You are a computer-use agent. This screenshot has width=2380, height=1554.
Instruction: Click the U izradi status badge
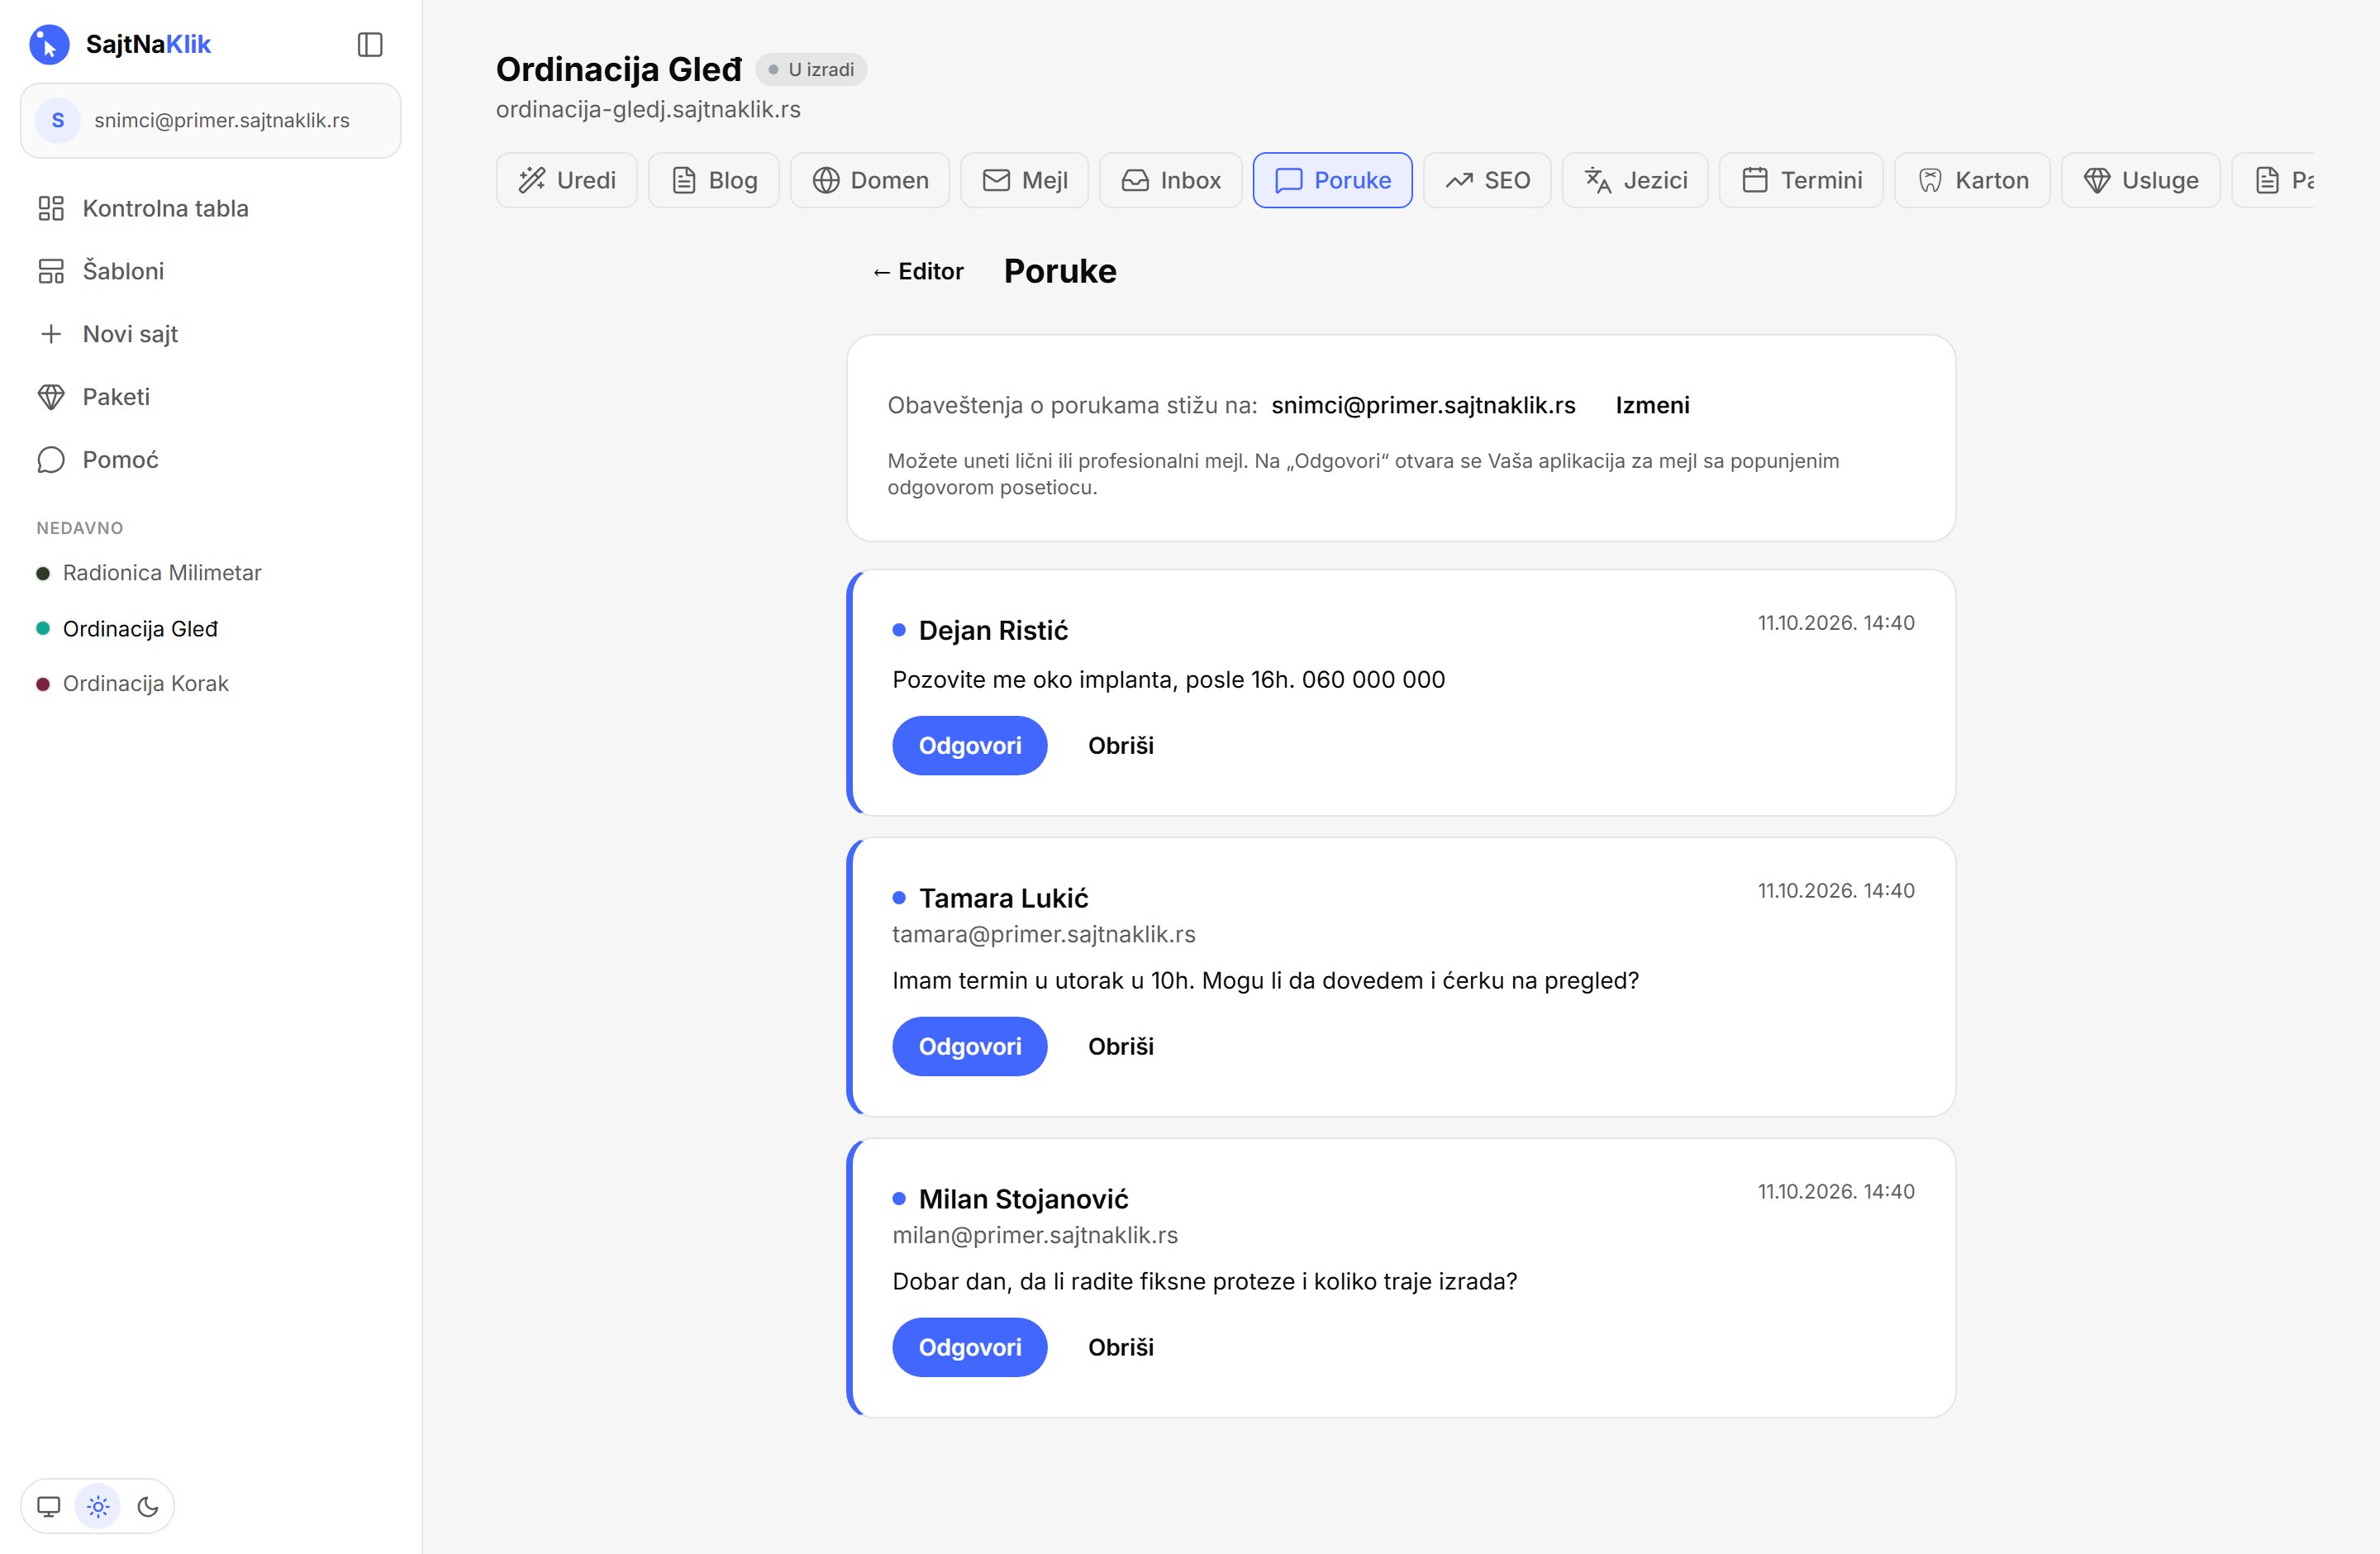(811, 69)
